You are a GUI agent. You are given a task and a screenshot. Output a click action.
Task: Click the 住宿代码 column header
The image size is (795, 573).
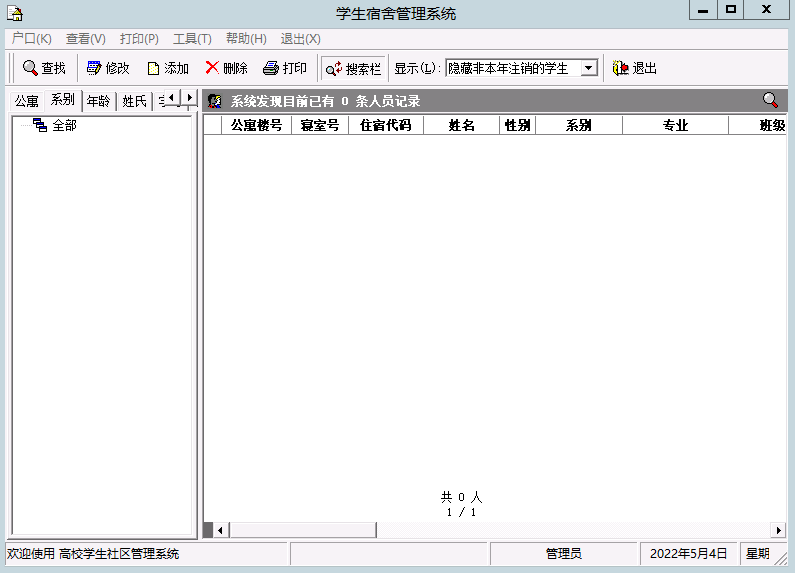(386, 125)
